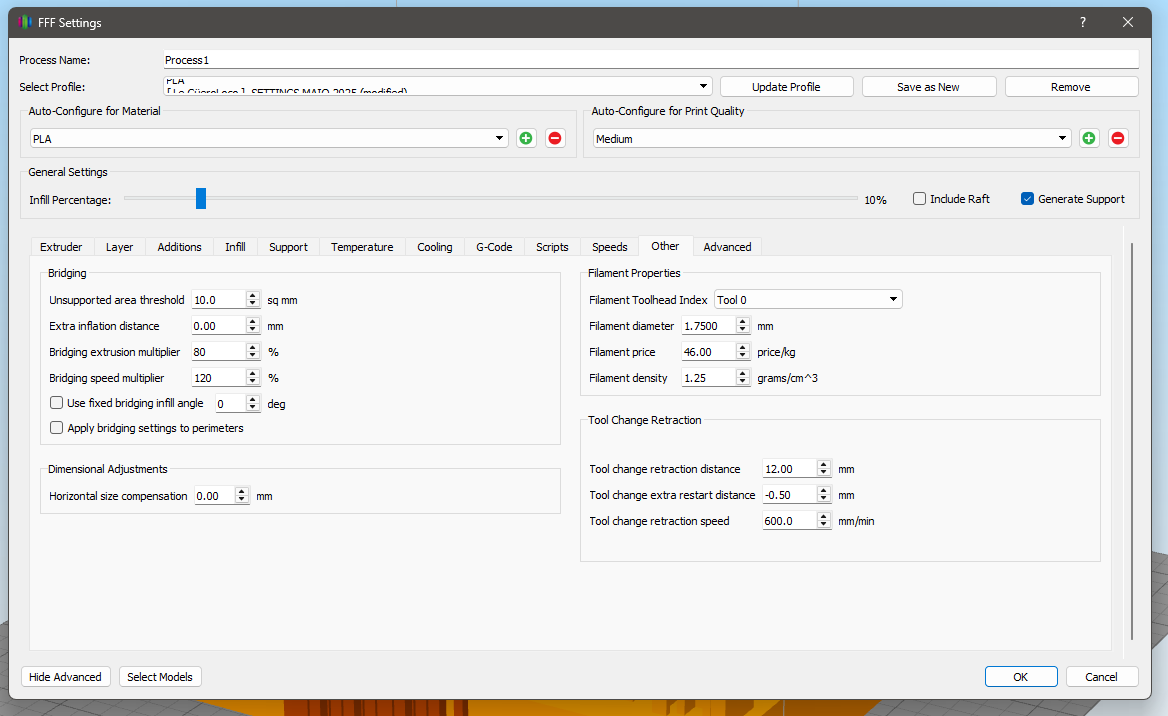Decrease Bridging speed multiplier using down arrow
Screen dimensions: 1168x716
[253, 382]
